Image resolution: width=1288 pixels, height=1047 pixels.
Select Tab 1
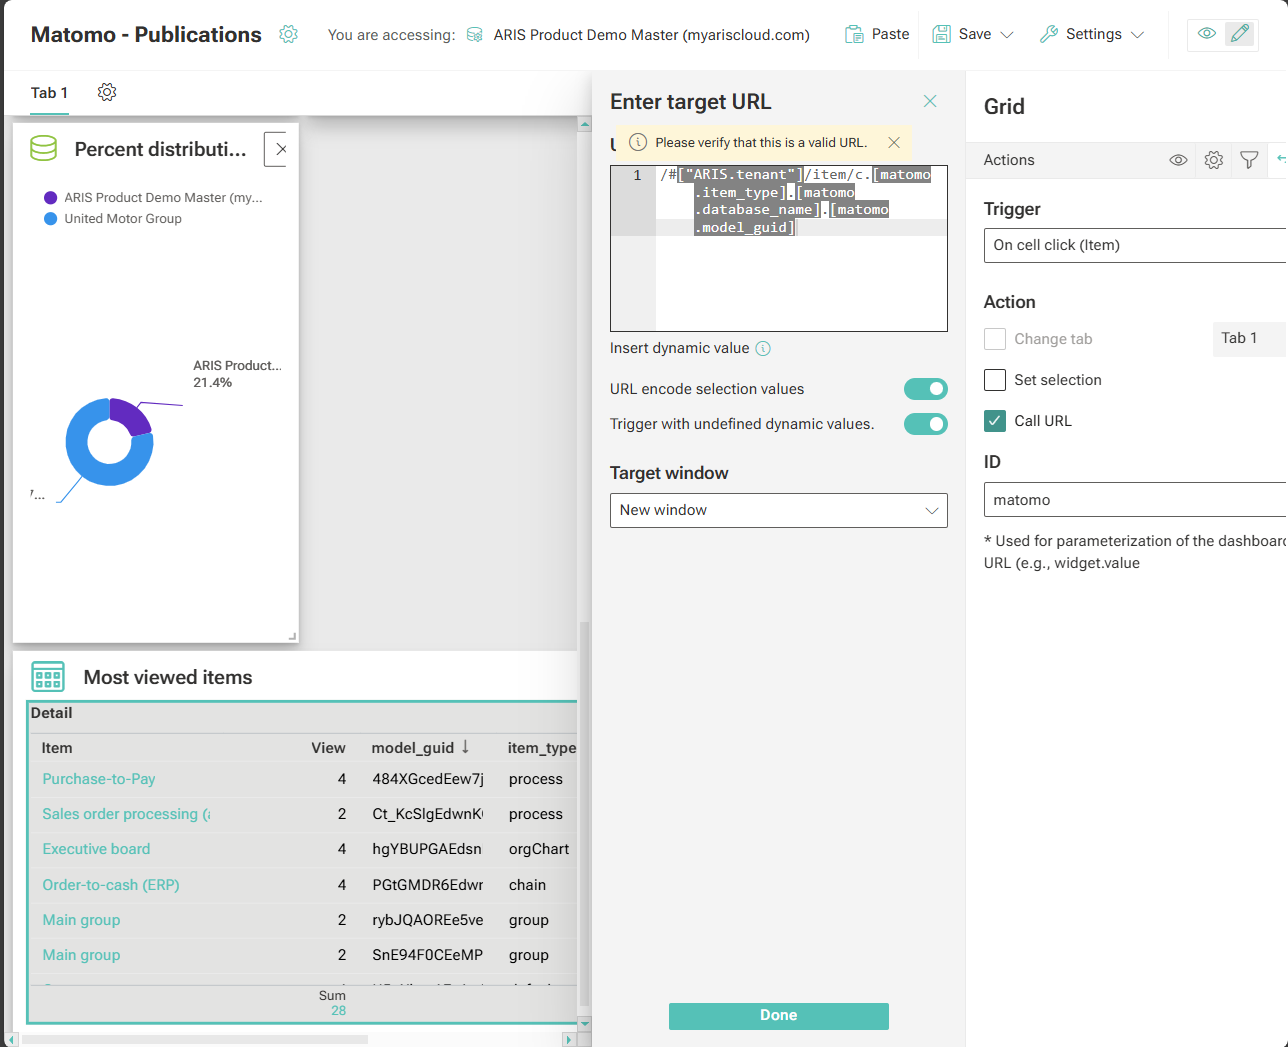(49, 93)
